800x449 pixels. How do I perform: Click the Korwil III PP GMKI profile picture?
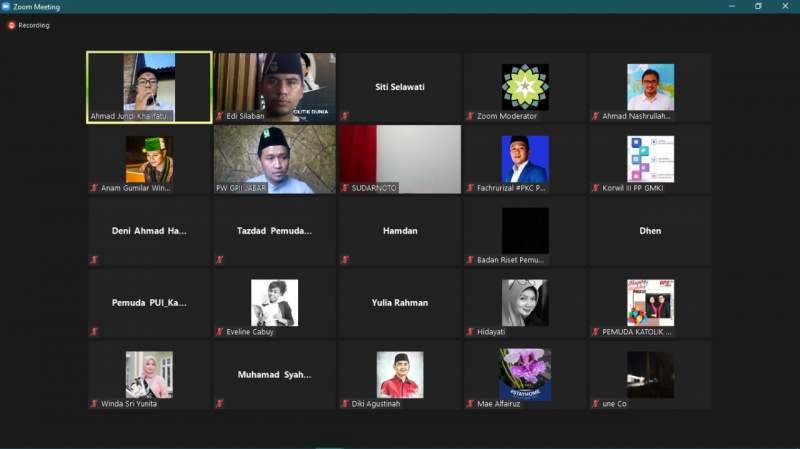(650, 158)
